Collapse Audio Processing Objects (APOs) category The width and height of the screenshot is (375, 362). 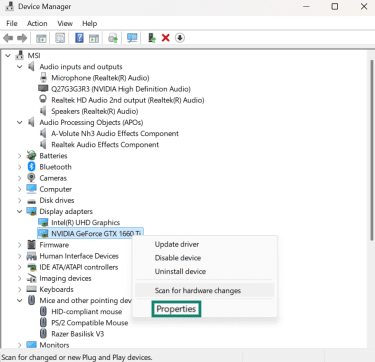20,122
